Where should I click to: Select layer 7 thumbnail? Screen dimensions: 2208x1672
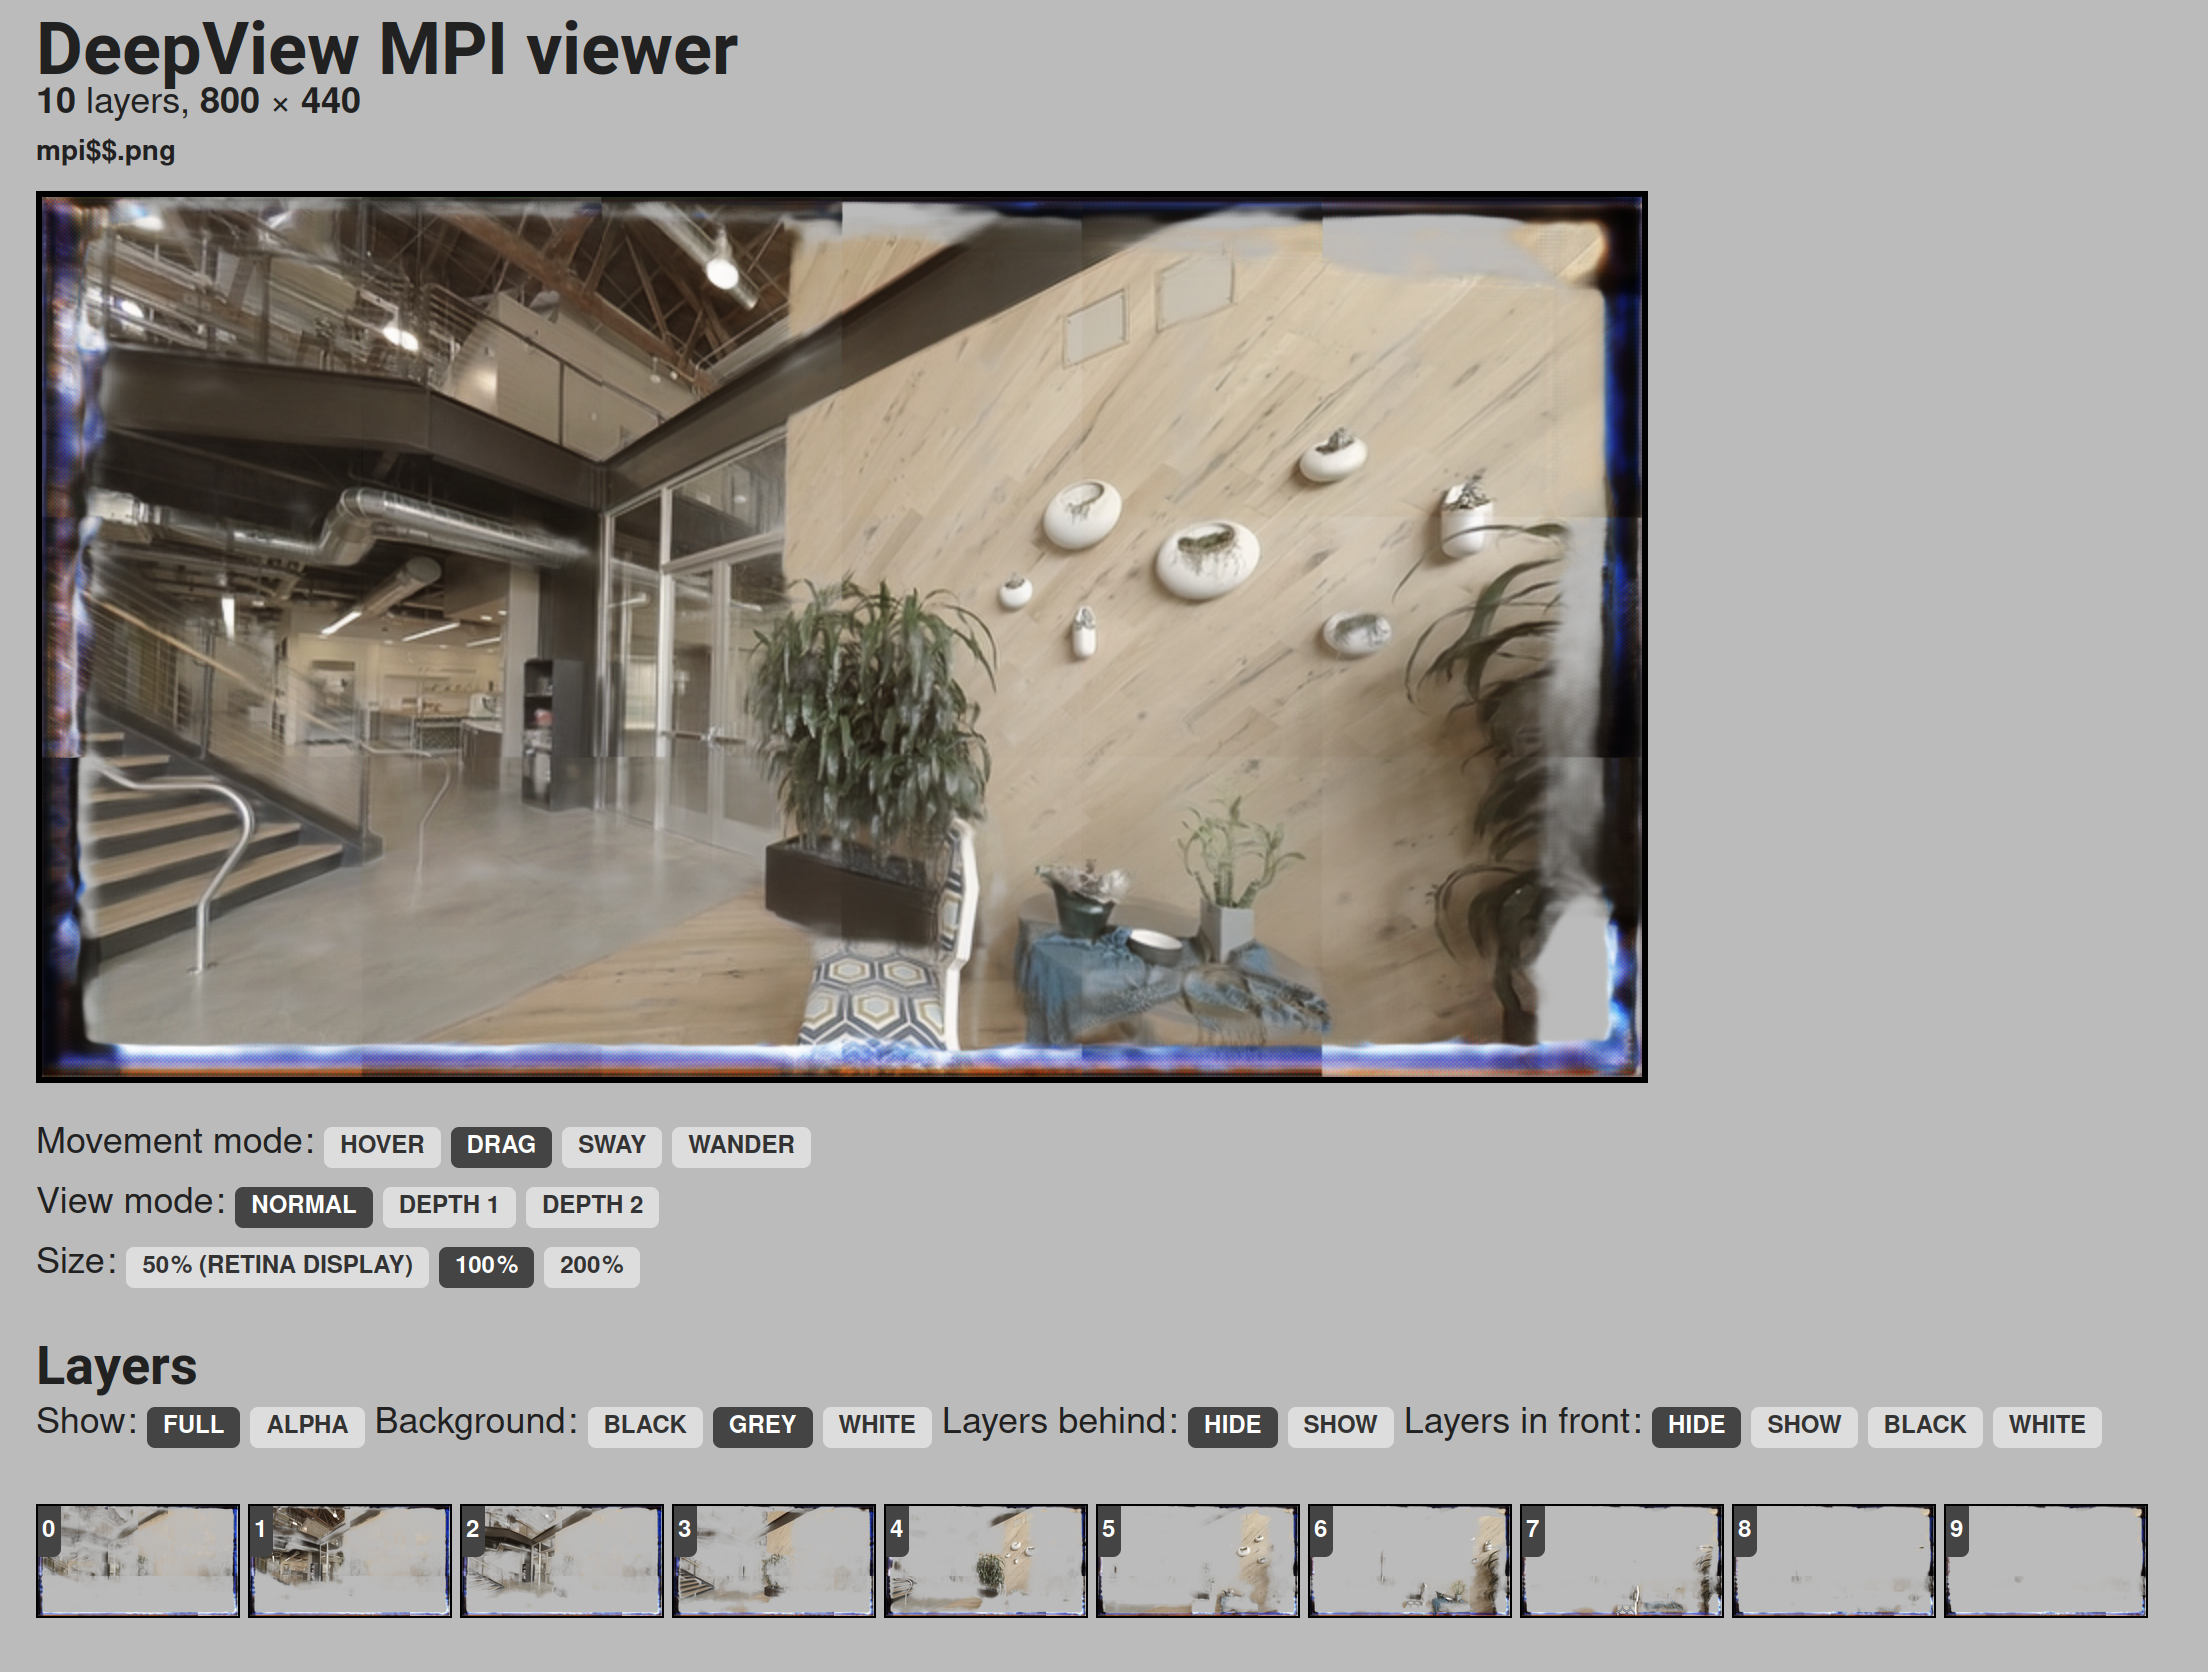click(1622, 1560)
